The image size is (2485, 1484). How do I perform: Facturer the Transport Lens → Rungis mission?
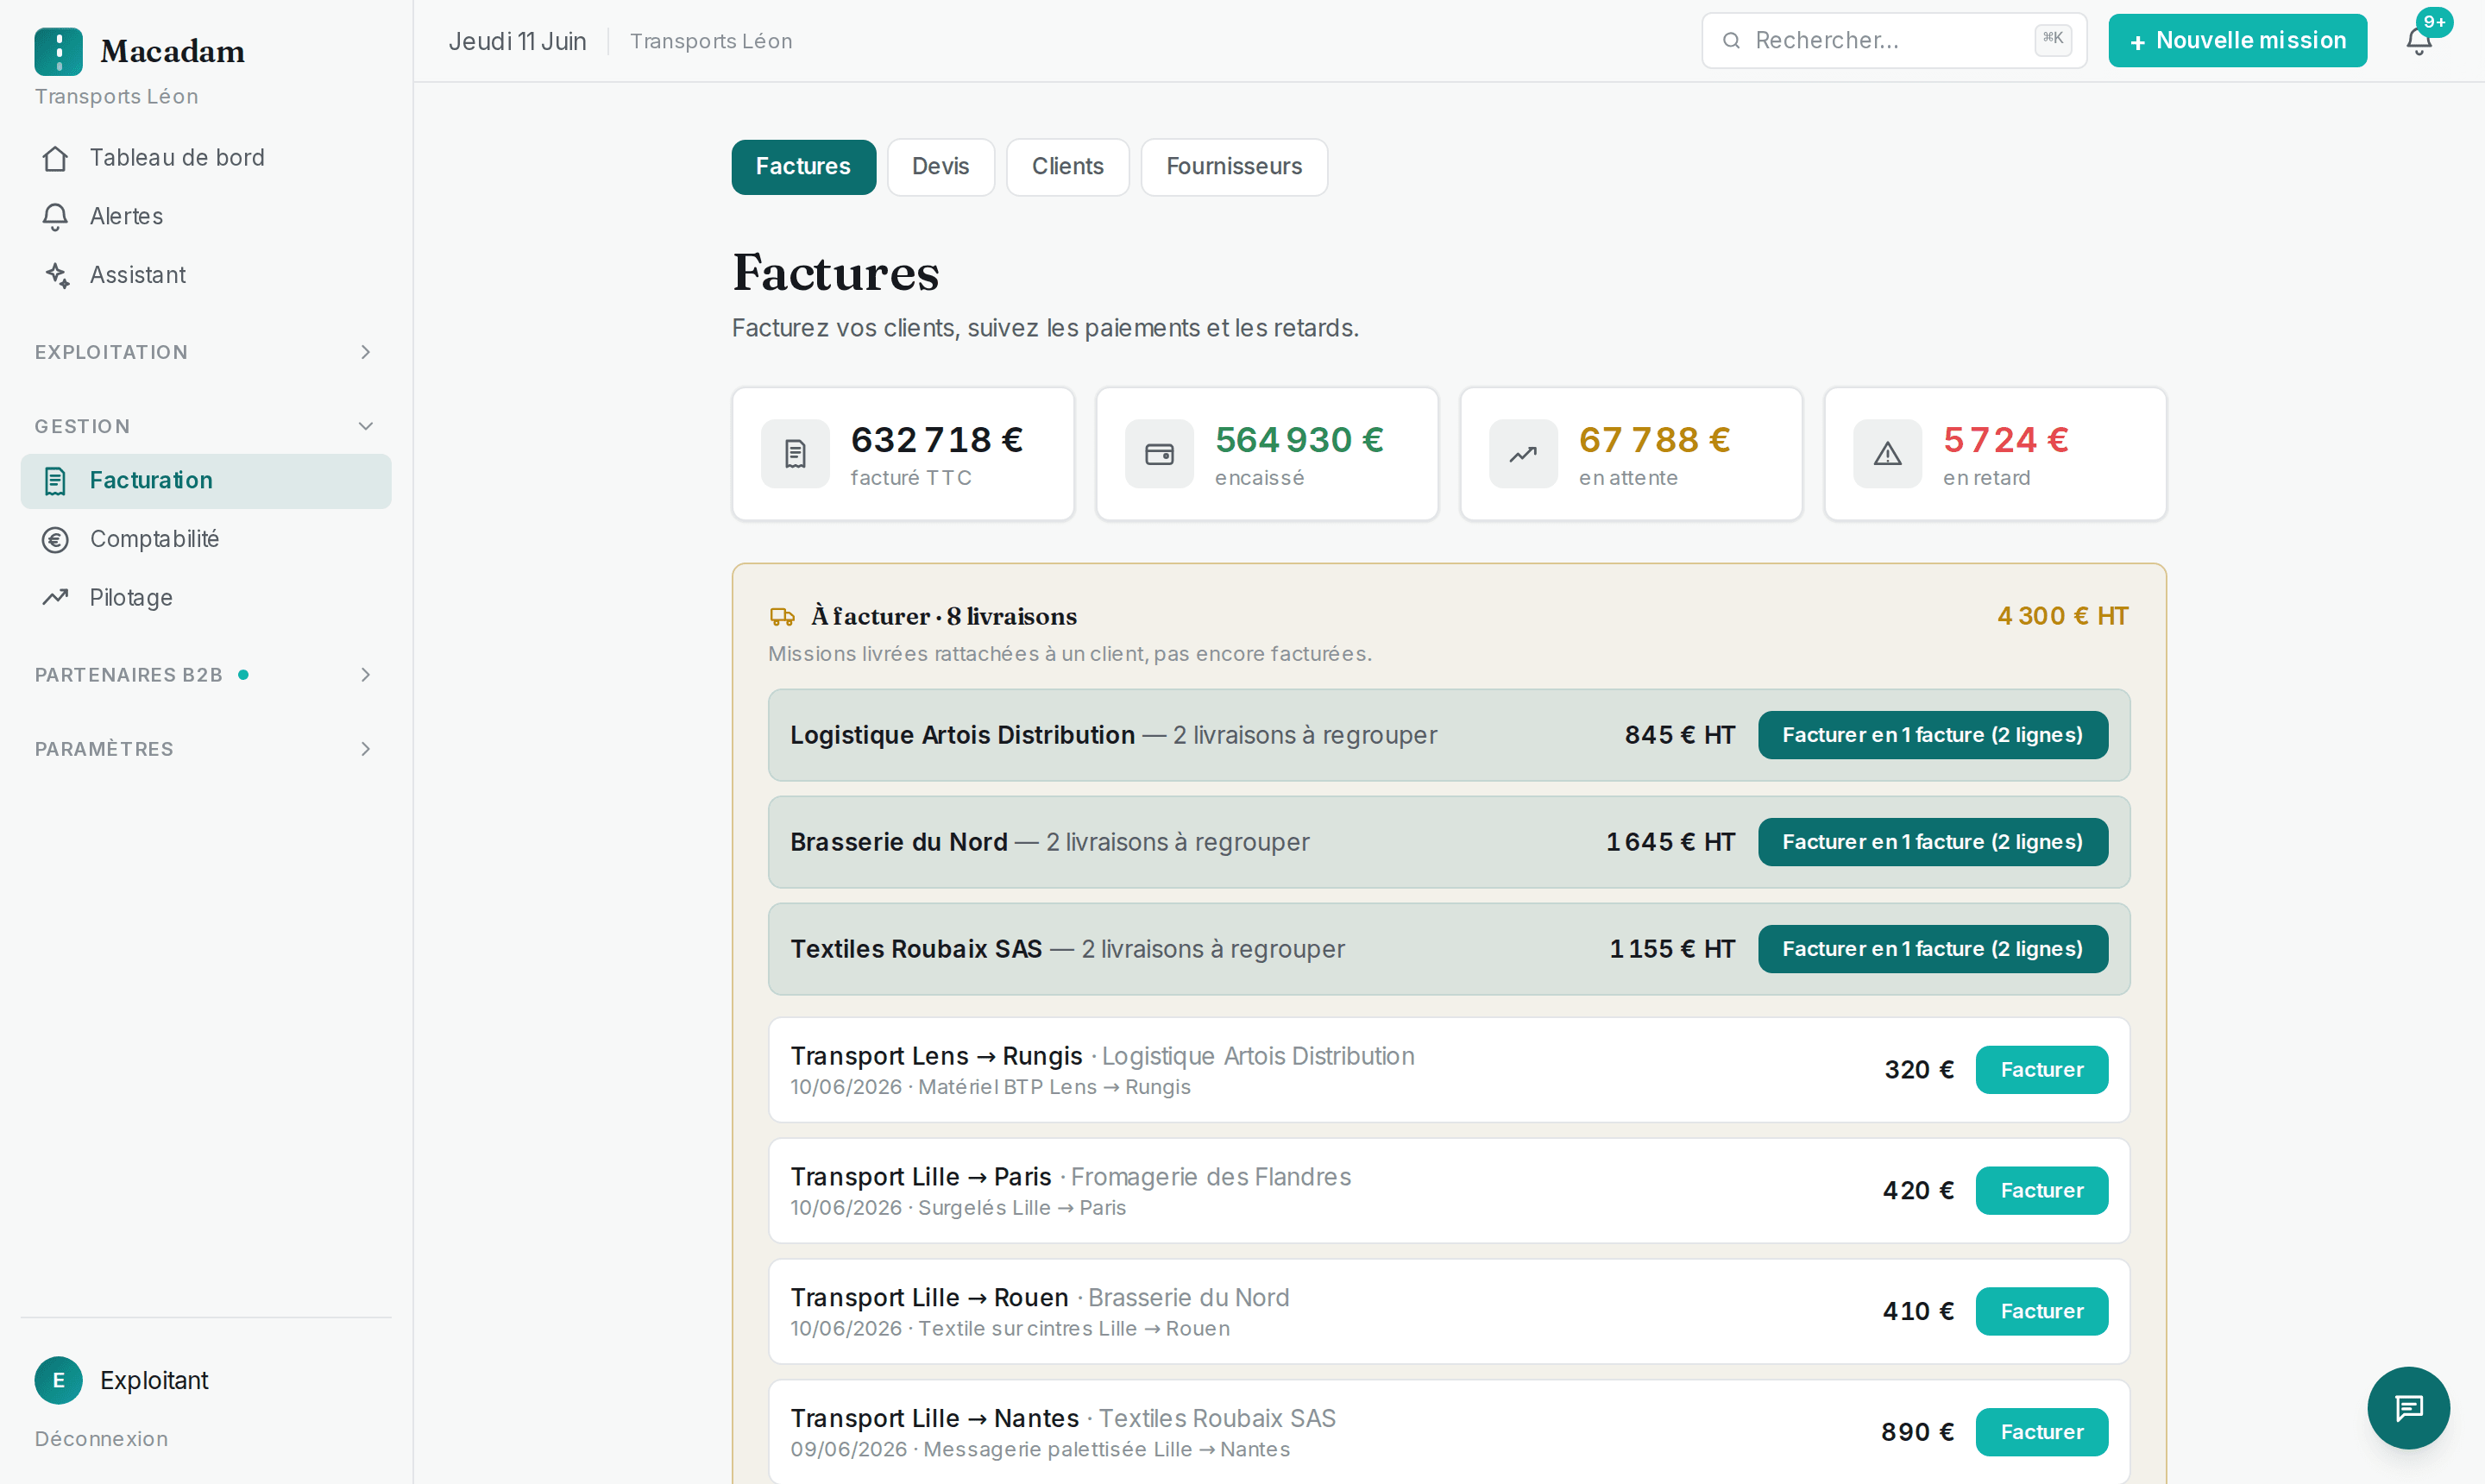tap(2041, 1070)
